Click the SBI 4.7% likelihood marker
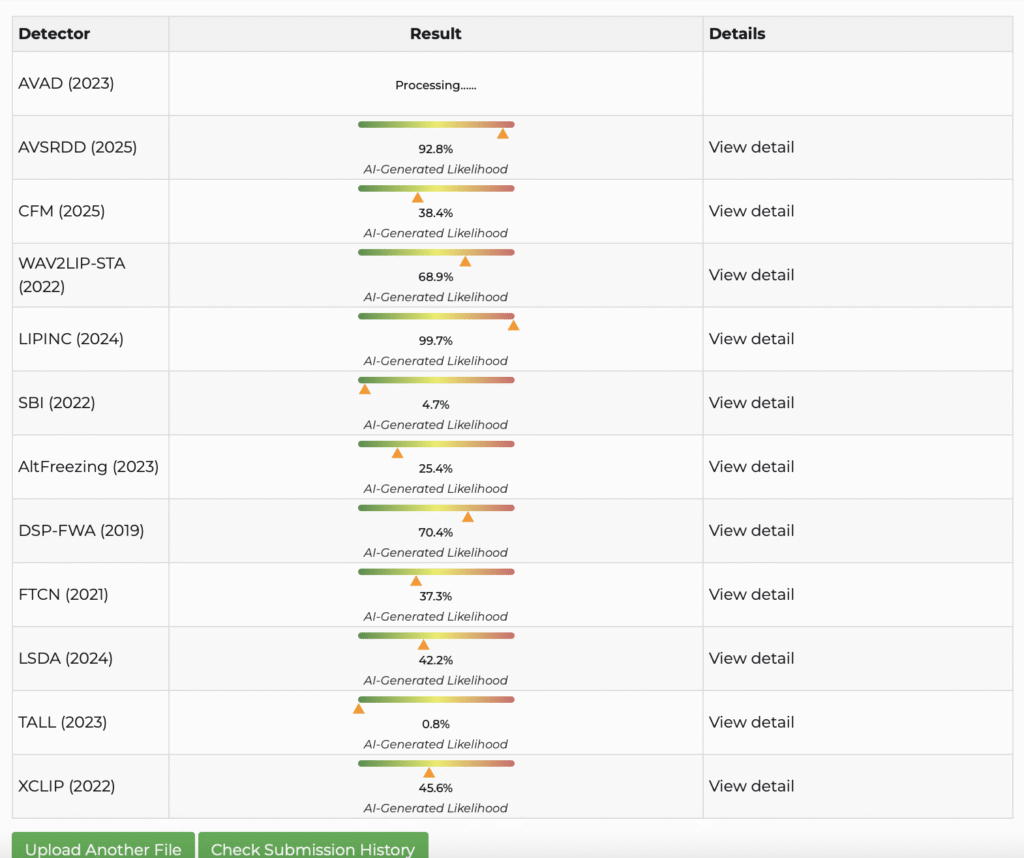 coord(365,389)
